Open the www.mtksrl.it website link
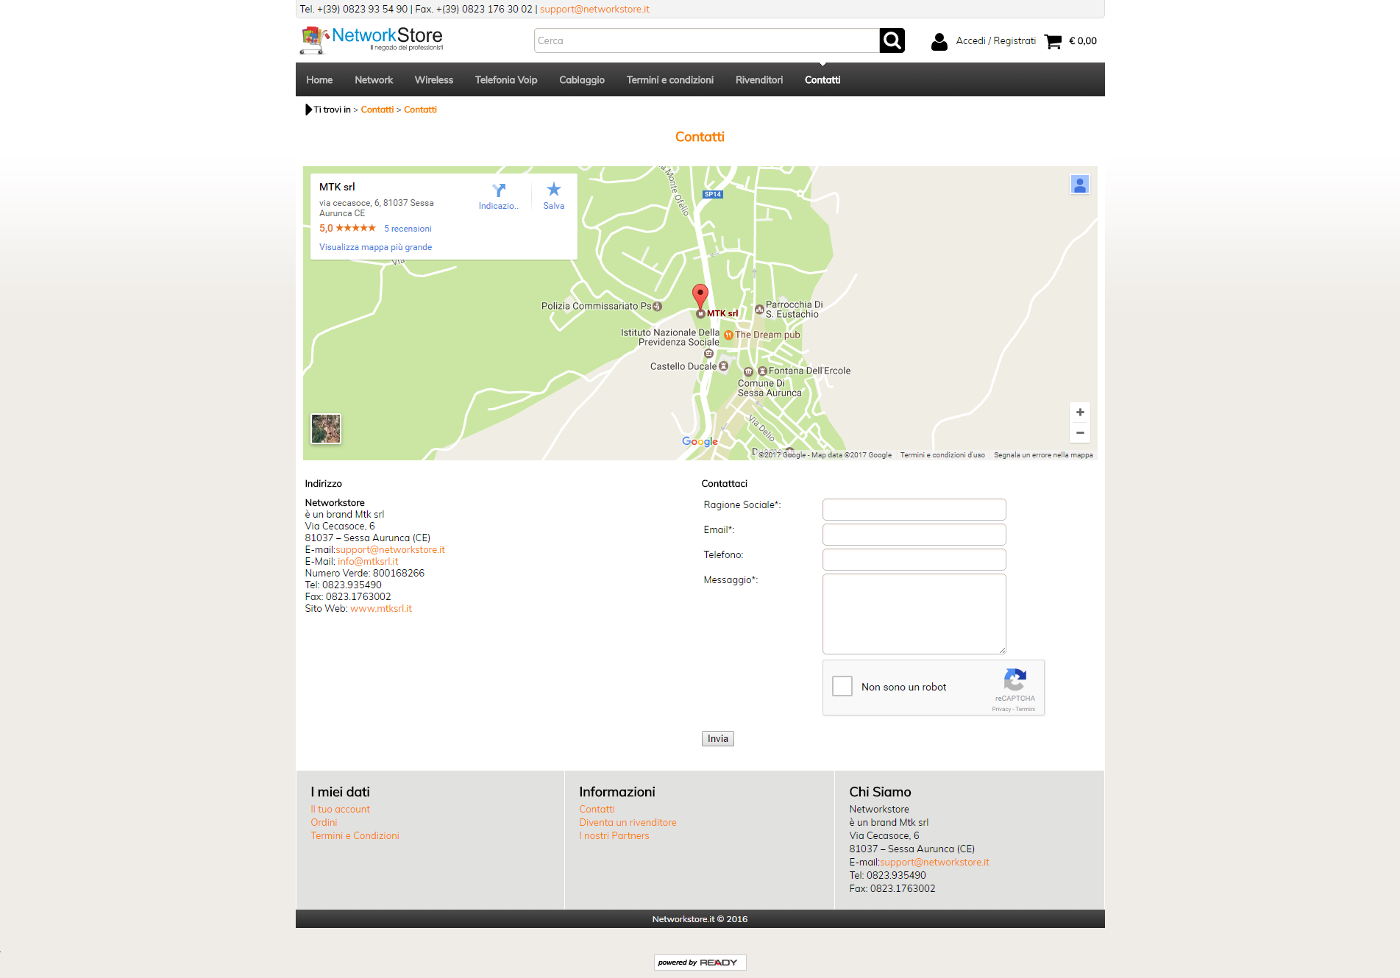The width and height of the screenshot is (1400, 978). pos(381,609)
